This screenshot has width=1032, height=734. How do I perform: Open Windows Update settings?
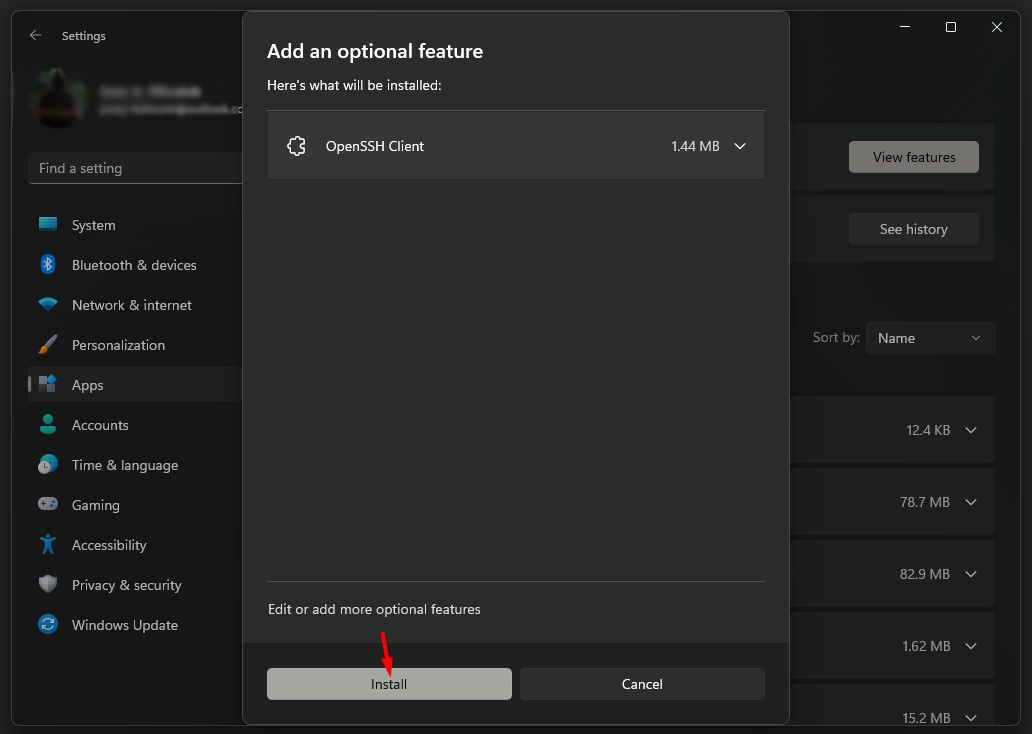point(136,625)
